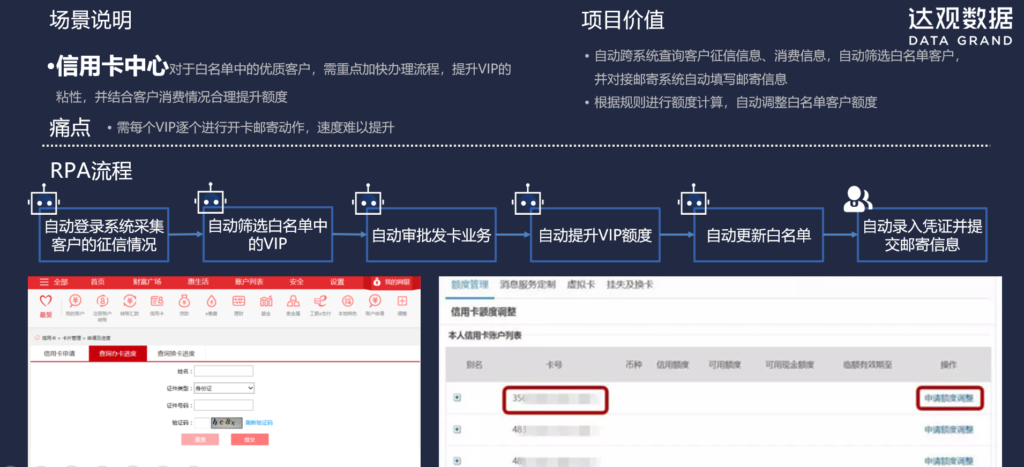Click the 最爱 heart icon

(x=45, y=302)
